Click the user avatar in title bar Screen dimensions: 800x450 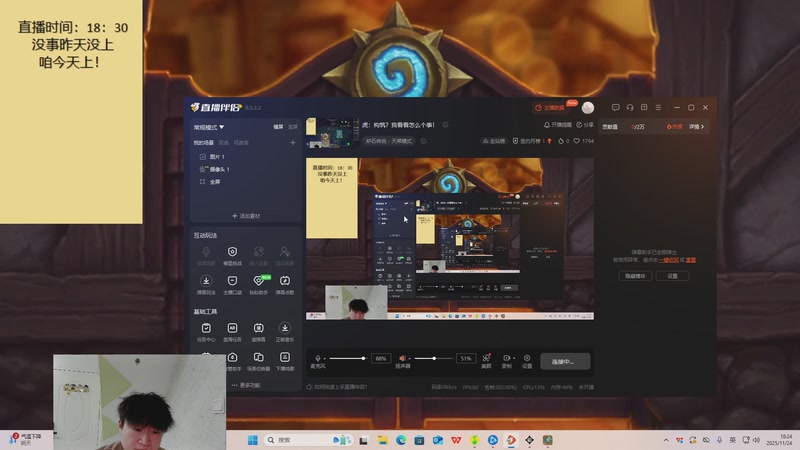pyautogui.click(x=588, y=108)
